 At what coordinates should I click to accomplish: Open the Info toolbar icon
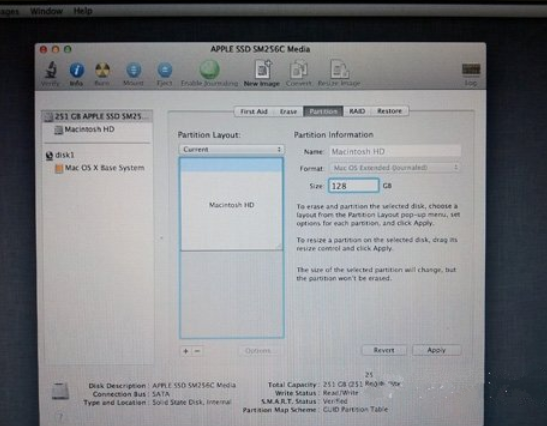tap(76, 71)
